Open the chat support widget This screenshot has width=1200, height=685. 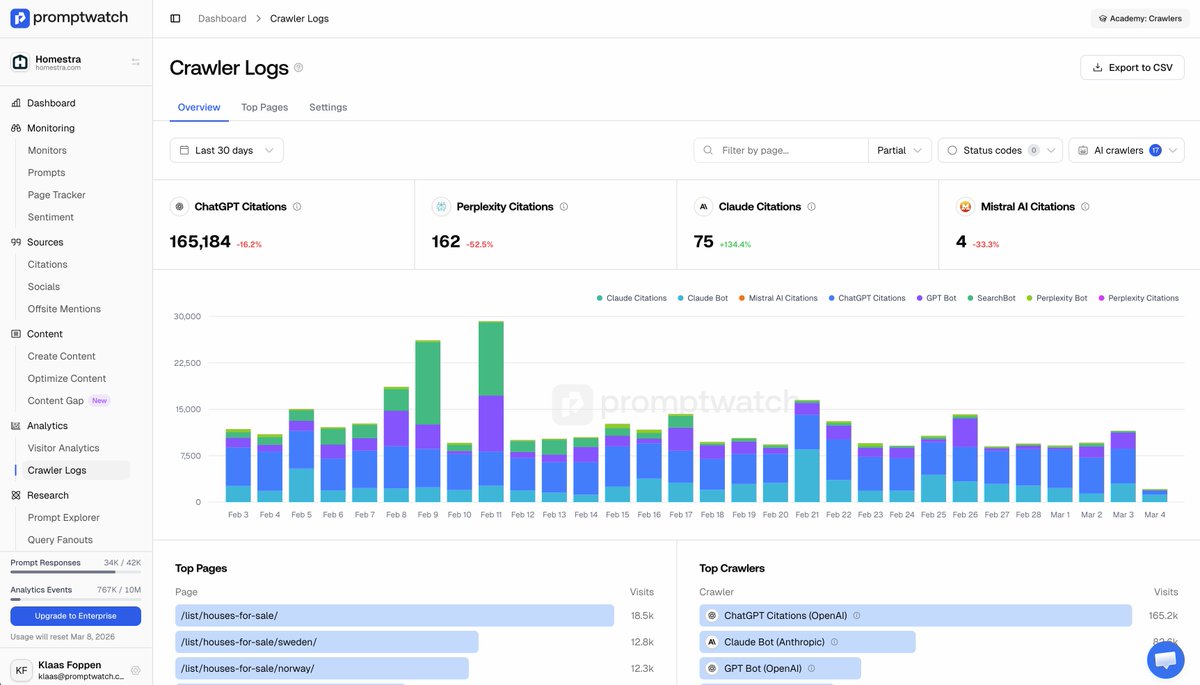pos(1165,659)
